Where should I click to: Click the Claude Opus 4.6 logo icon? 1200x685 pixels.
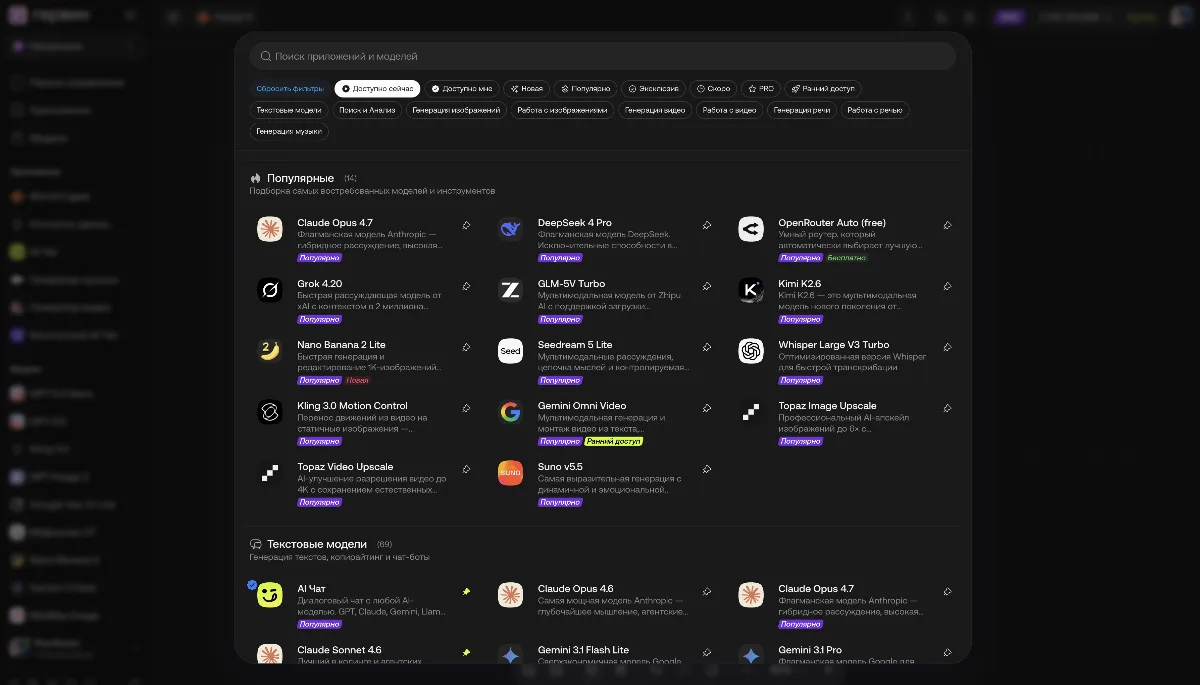(x=510, y=595)
